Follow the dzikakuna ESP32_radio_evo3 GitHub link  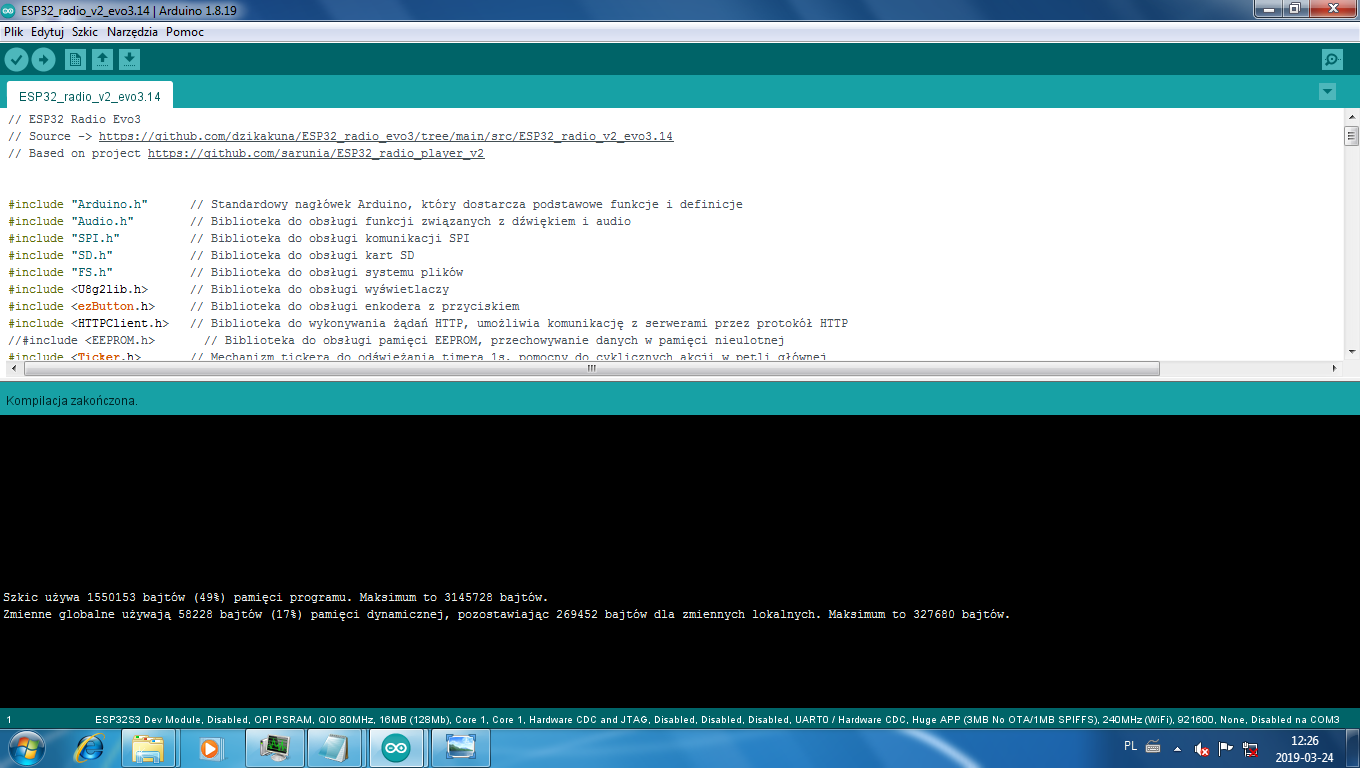(x=386, y=136)
